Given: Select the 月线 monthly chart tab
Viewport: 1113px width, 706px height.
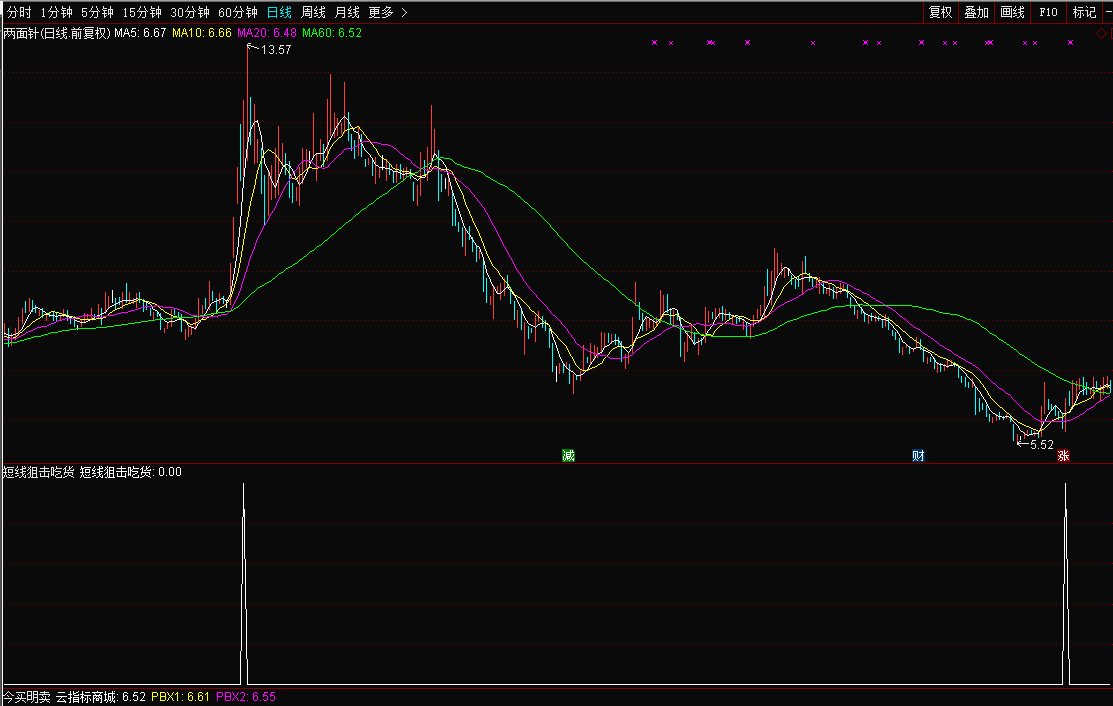Looking at the screenshot, I should 347,12.
